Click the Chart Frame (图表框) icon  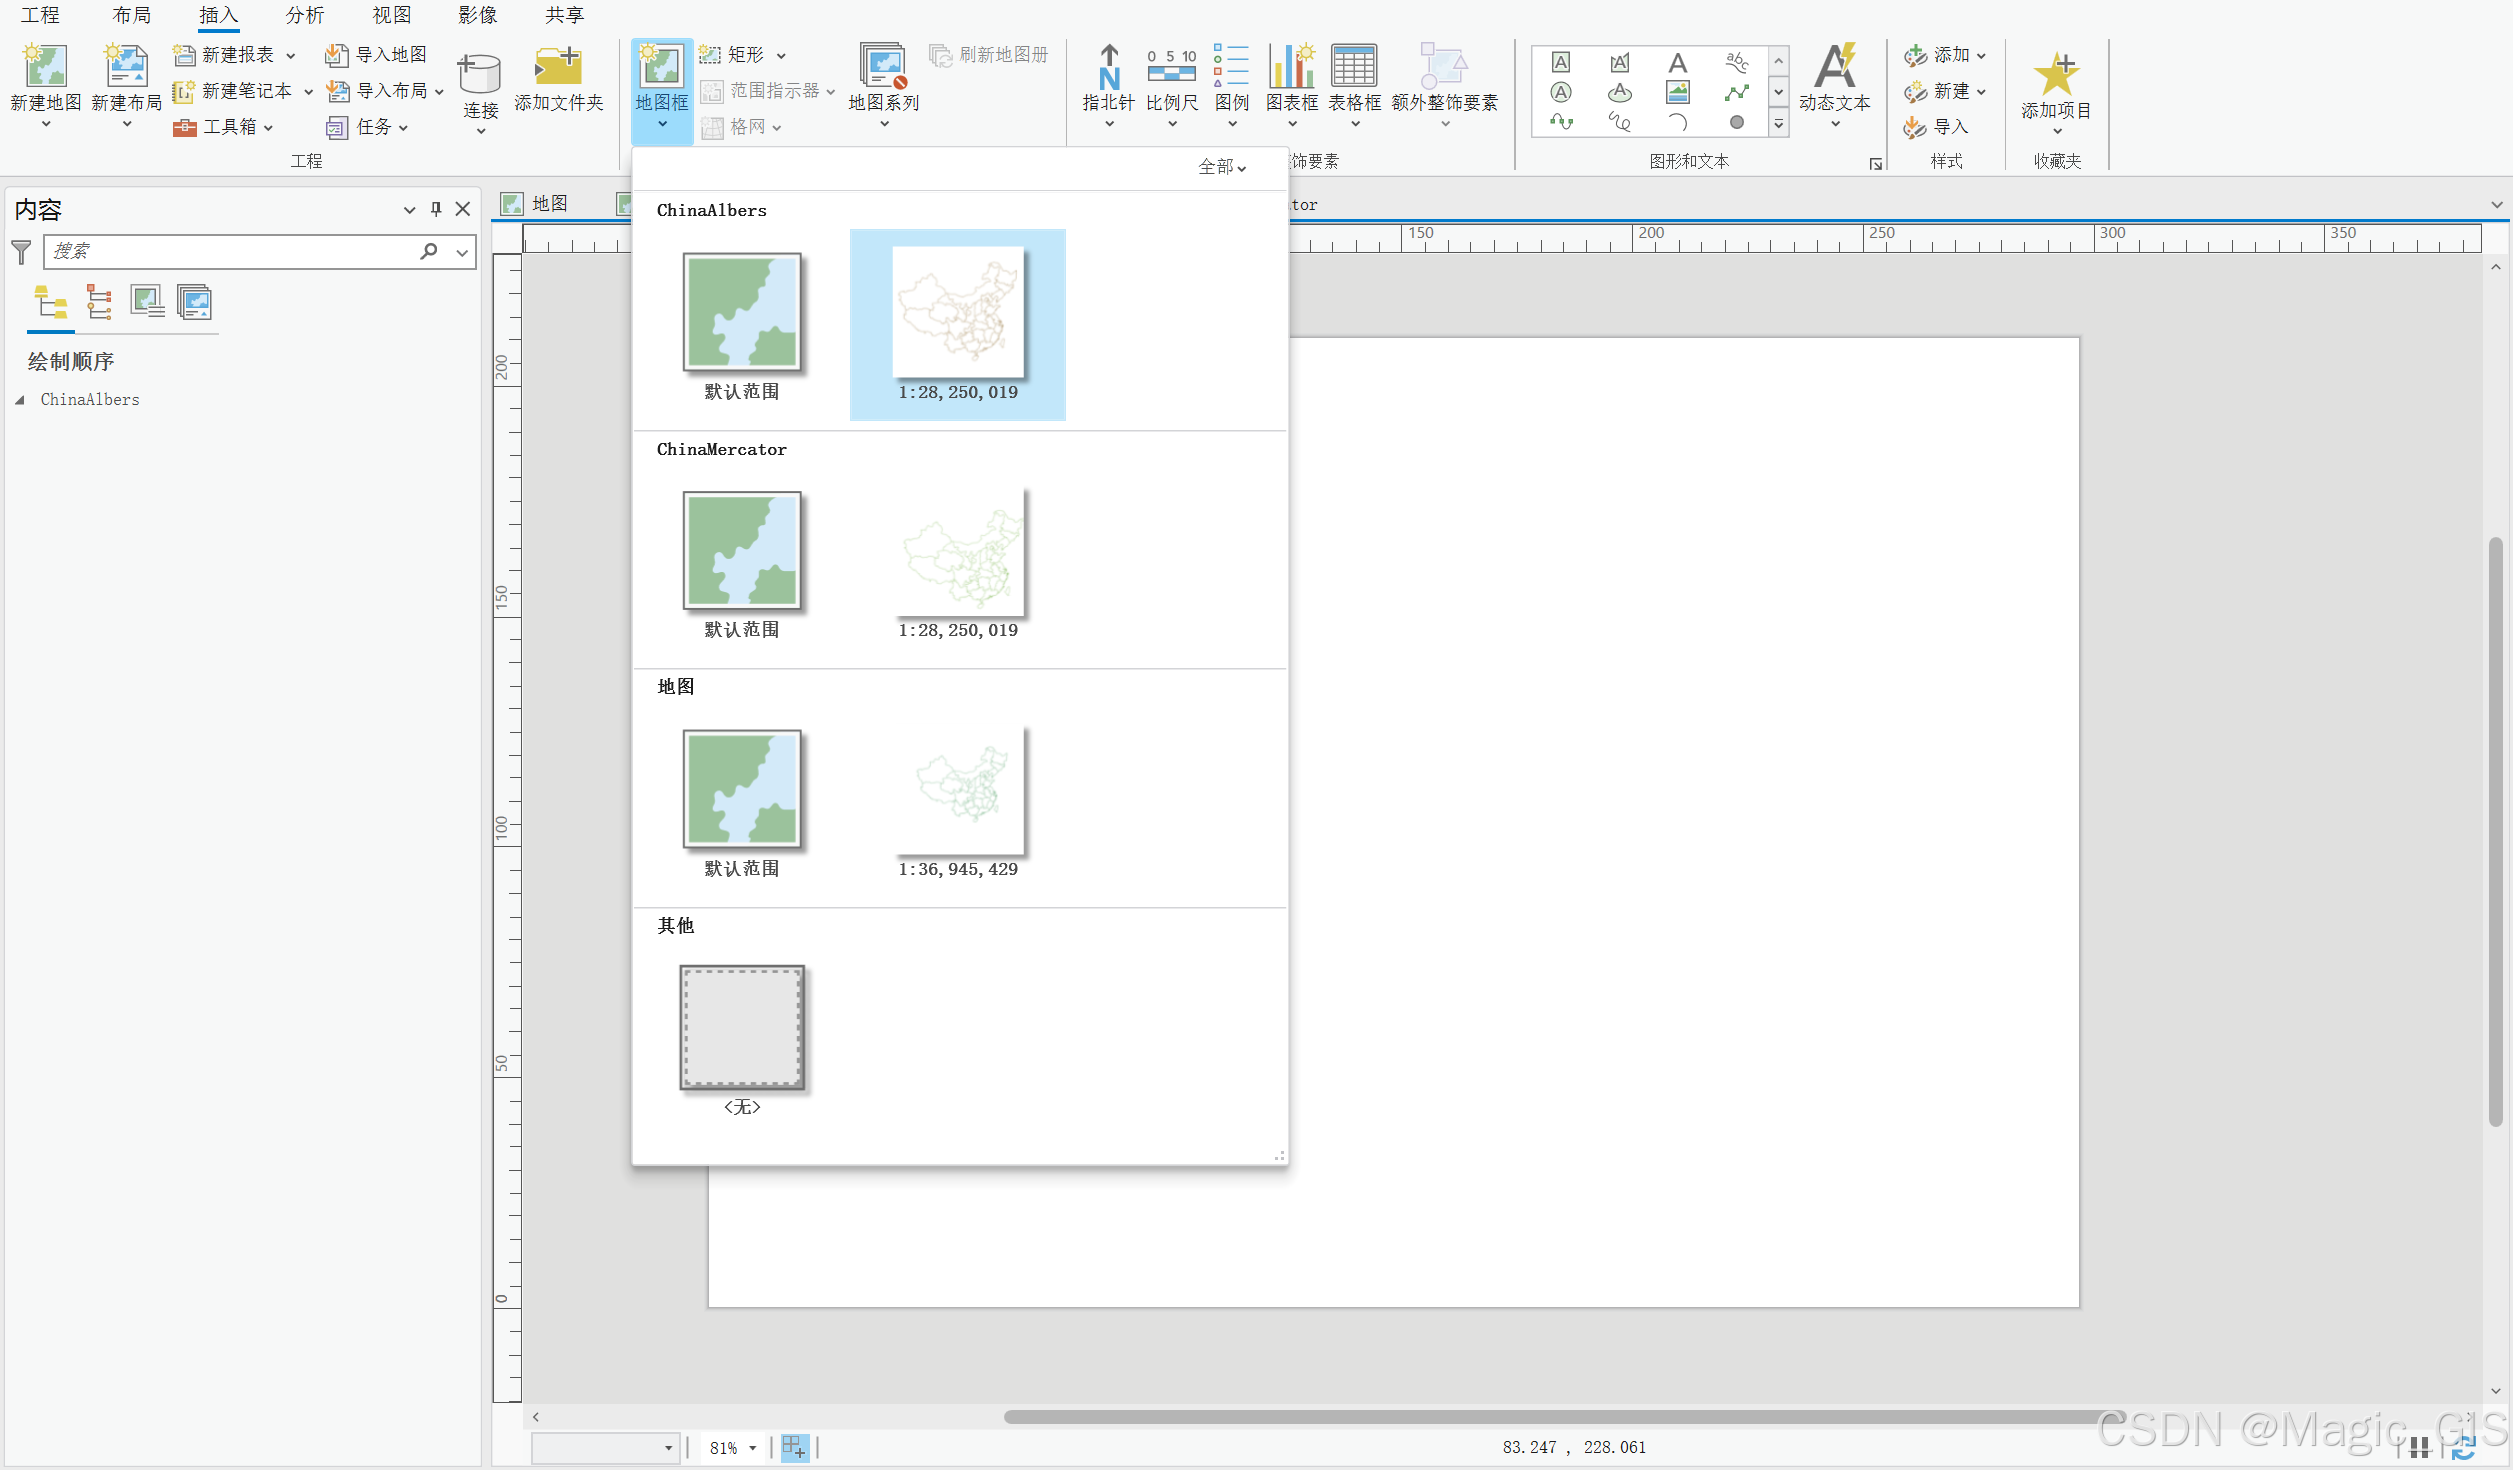point(1291,68)
